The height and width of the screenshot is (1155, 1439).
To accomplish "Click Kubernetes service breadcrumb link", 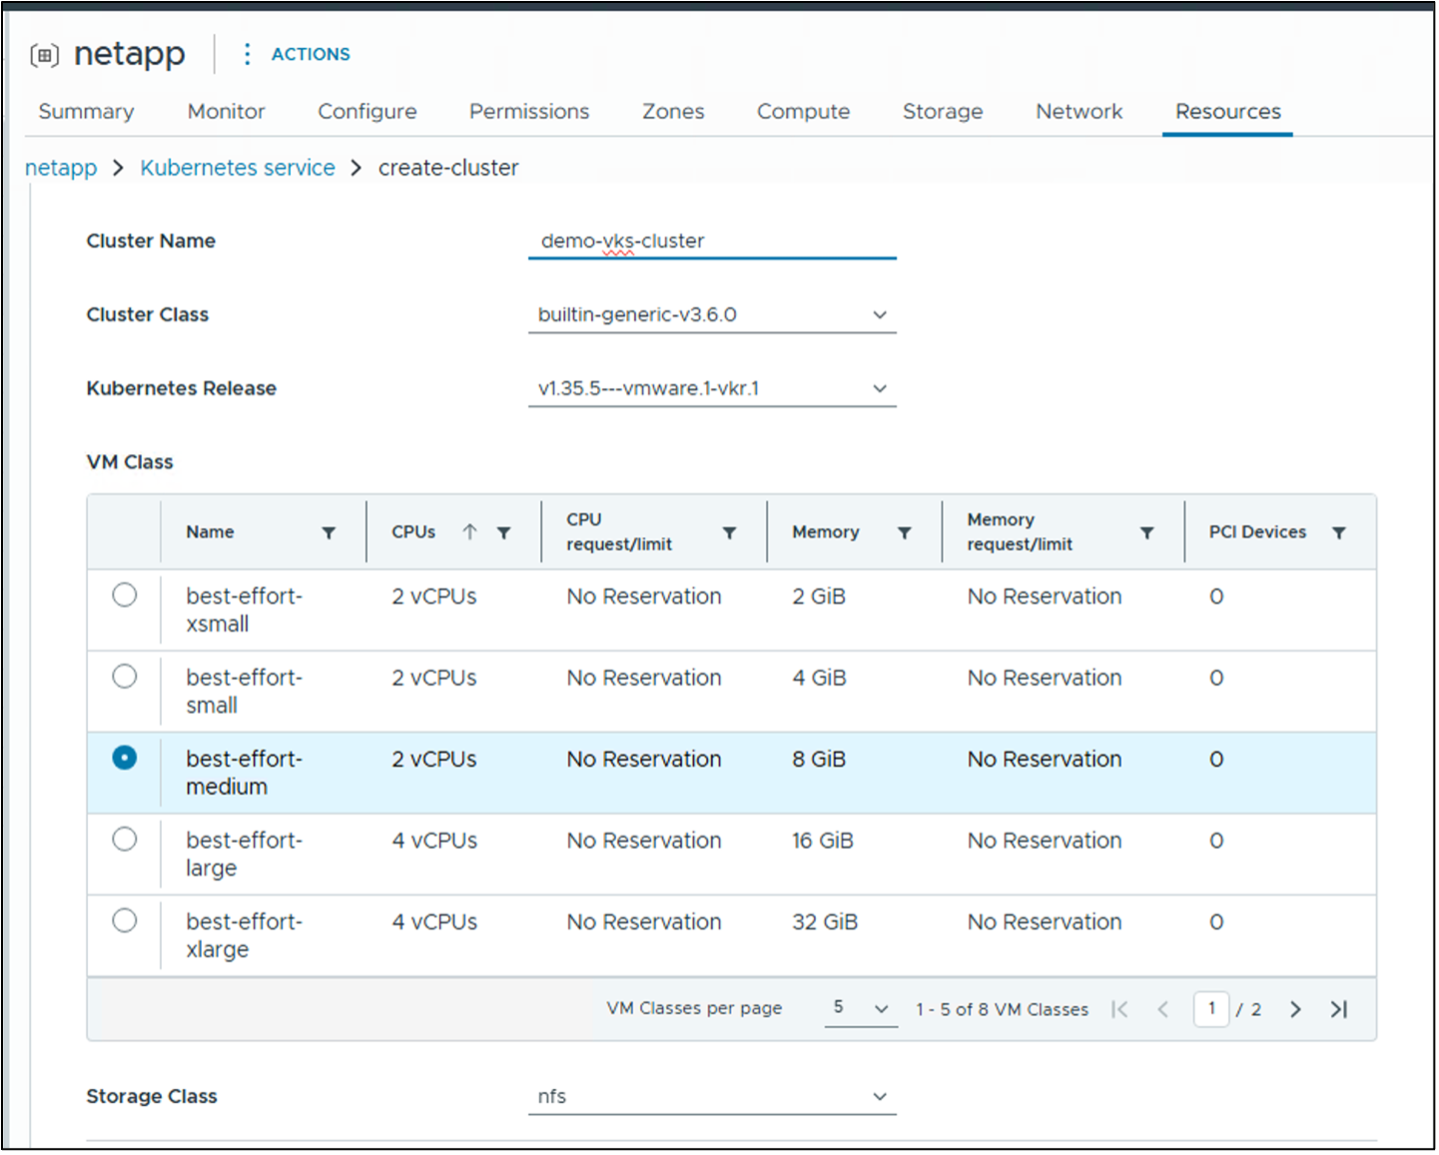I will point(238,168).
